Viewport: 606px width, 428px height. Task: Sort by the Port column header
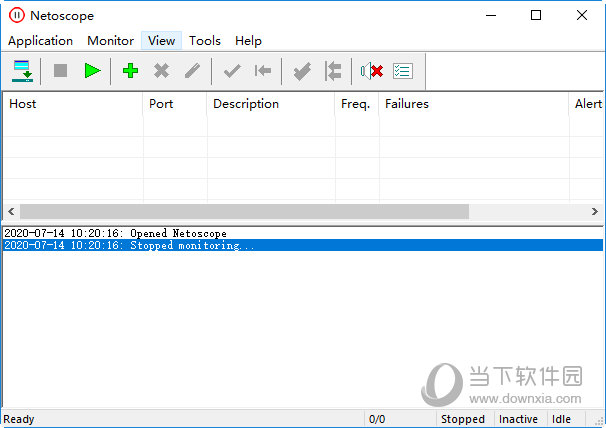(175, 104)
